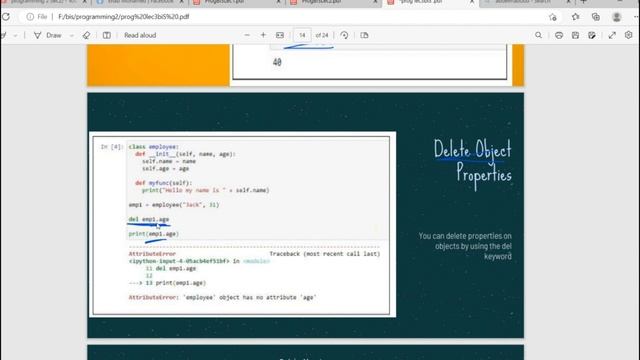This screenshot has height=360, width=640.
Task: Open the Collections icon
Action: pyautogui.click(x=596, y=17)
